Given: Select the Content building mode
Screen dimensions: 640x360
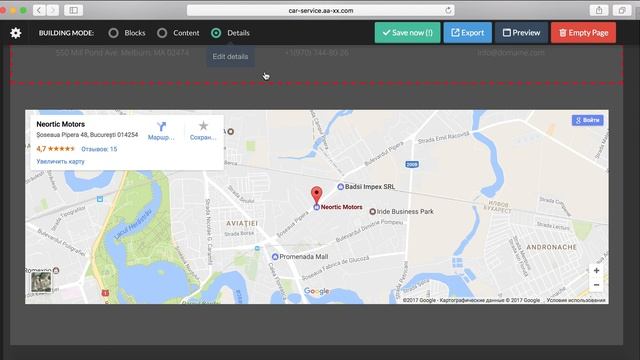Looking at the screenshot, I should tap(178, 33).
